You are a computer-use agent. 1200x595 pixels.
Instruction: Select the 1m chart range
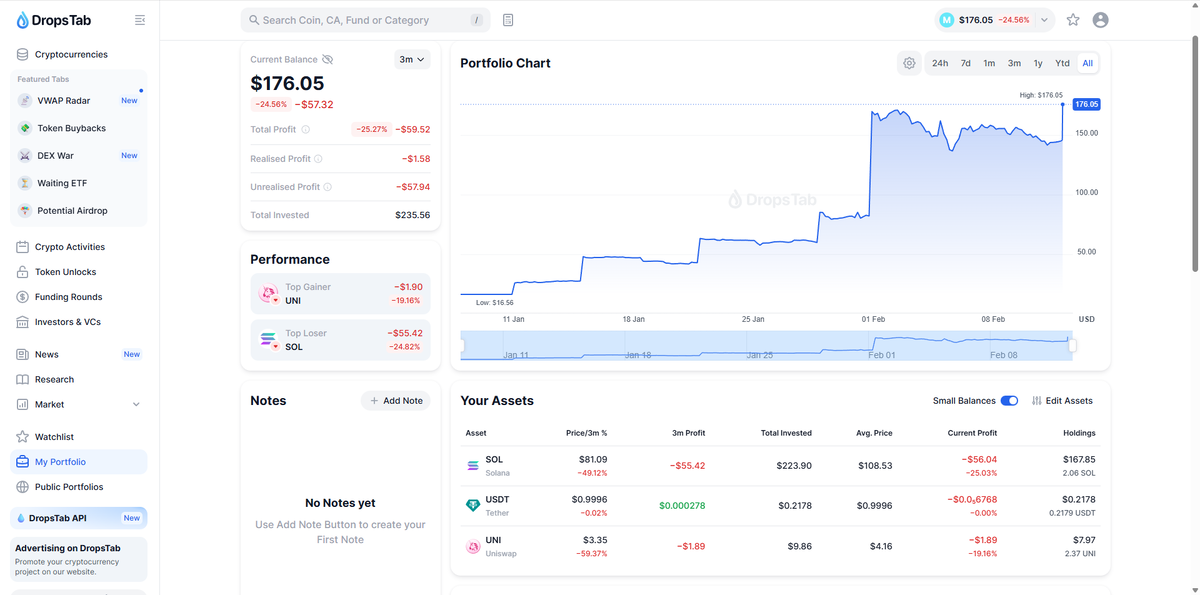[x=989, y=63]
